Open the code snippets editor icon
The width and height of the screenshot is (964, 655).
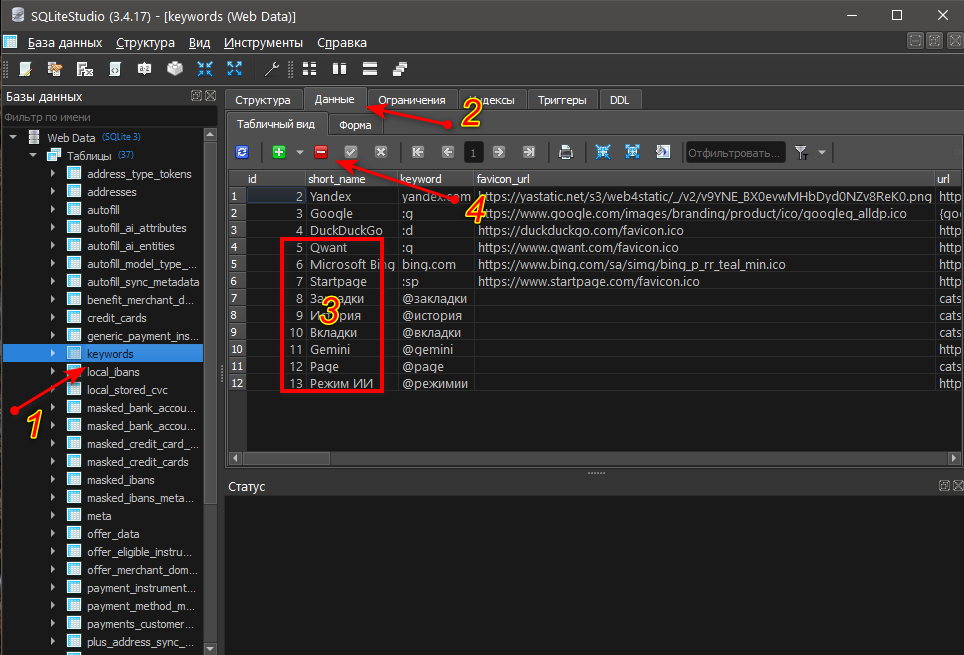click(115, 69)
